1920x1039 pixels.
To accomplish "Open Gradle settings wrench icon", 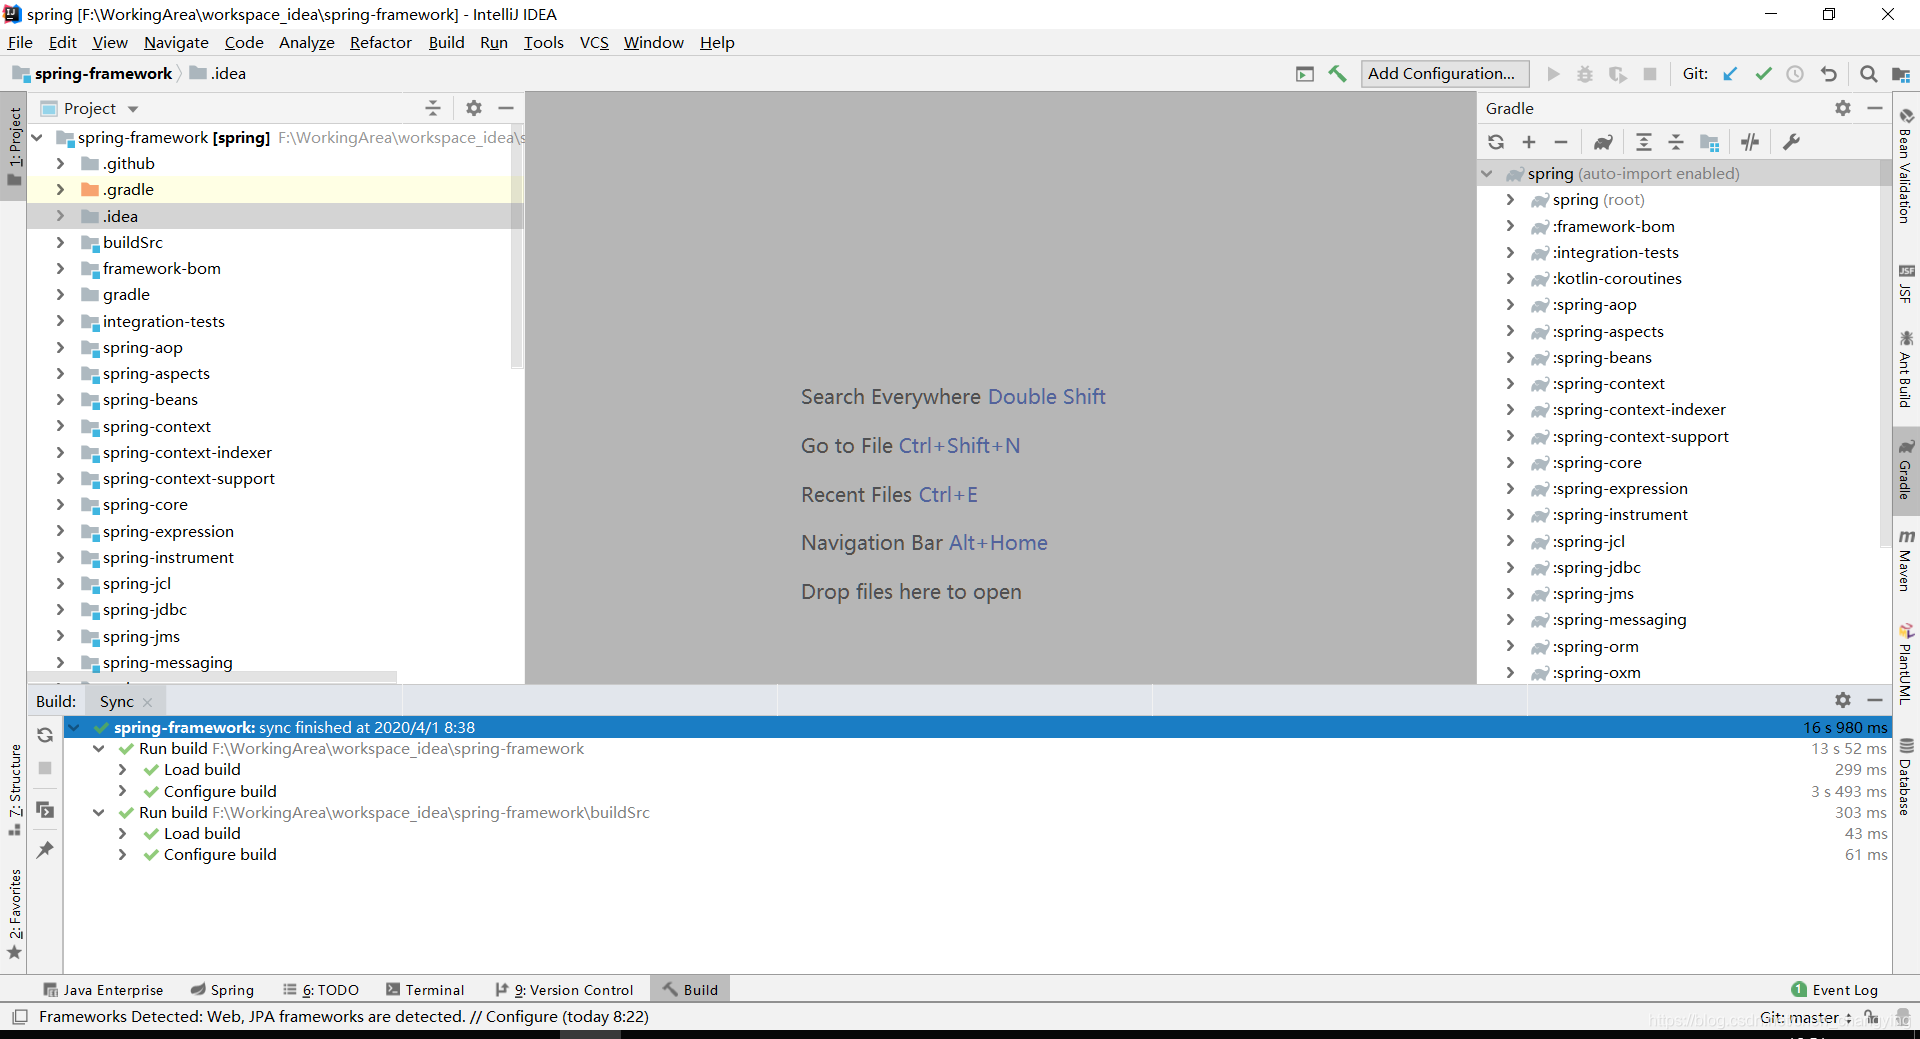I will tap(1791, 142).
